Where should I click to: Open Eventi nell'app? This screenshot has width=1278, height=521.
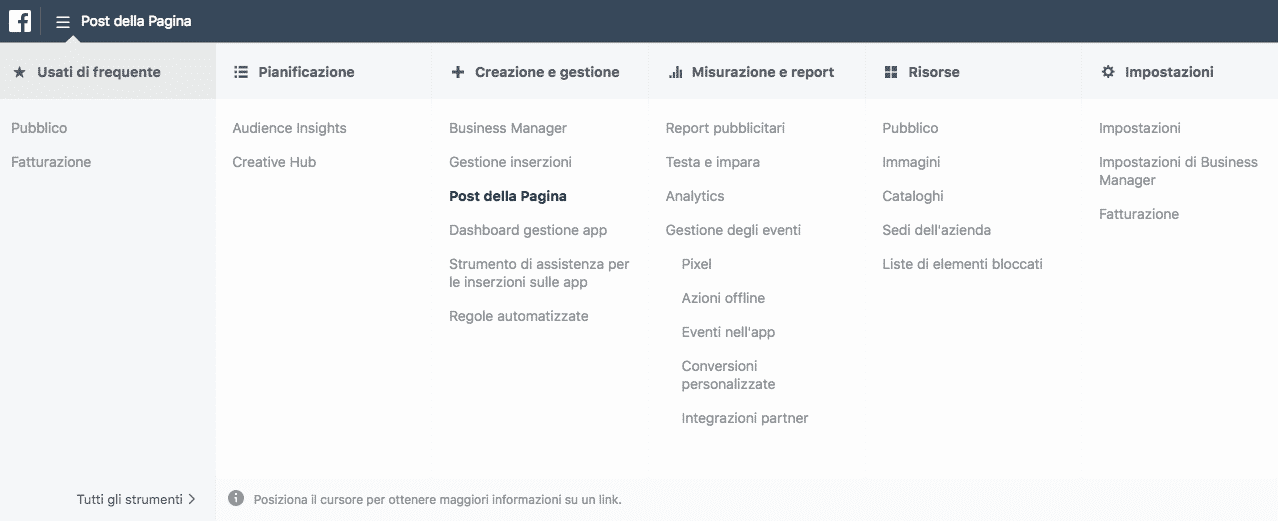point(728,332)
